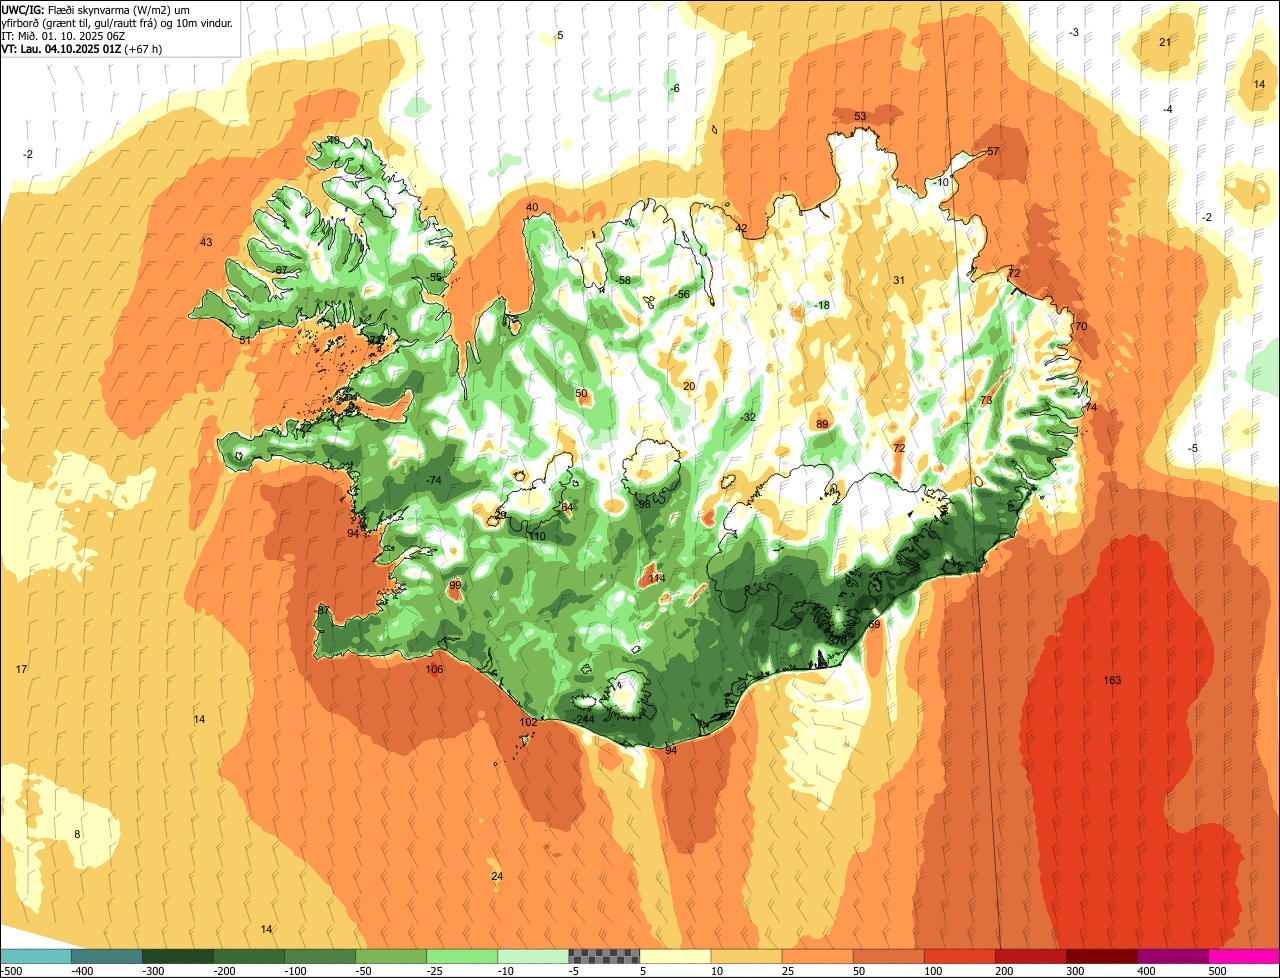Click the dark orange 50 to 100 legend swatch
The image size is (1280, 978).
point(888,956)
